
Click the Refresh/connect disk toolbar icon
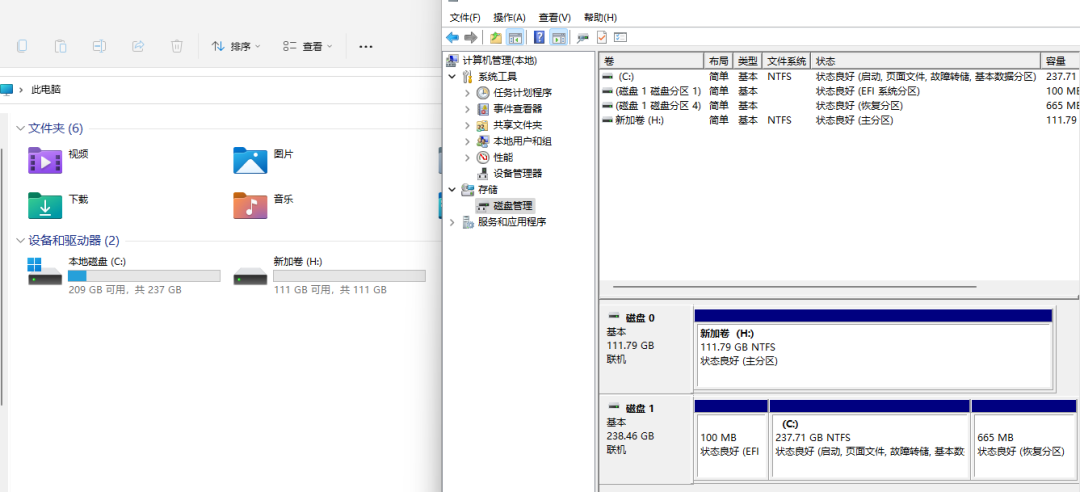[583, 37]
